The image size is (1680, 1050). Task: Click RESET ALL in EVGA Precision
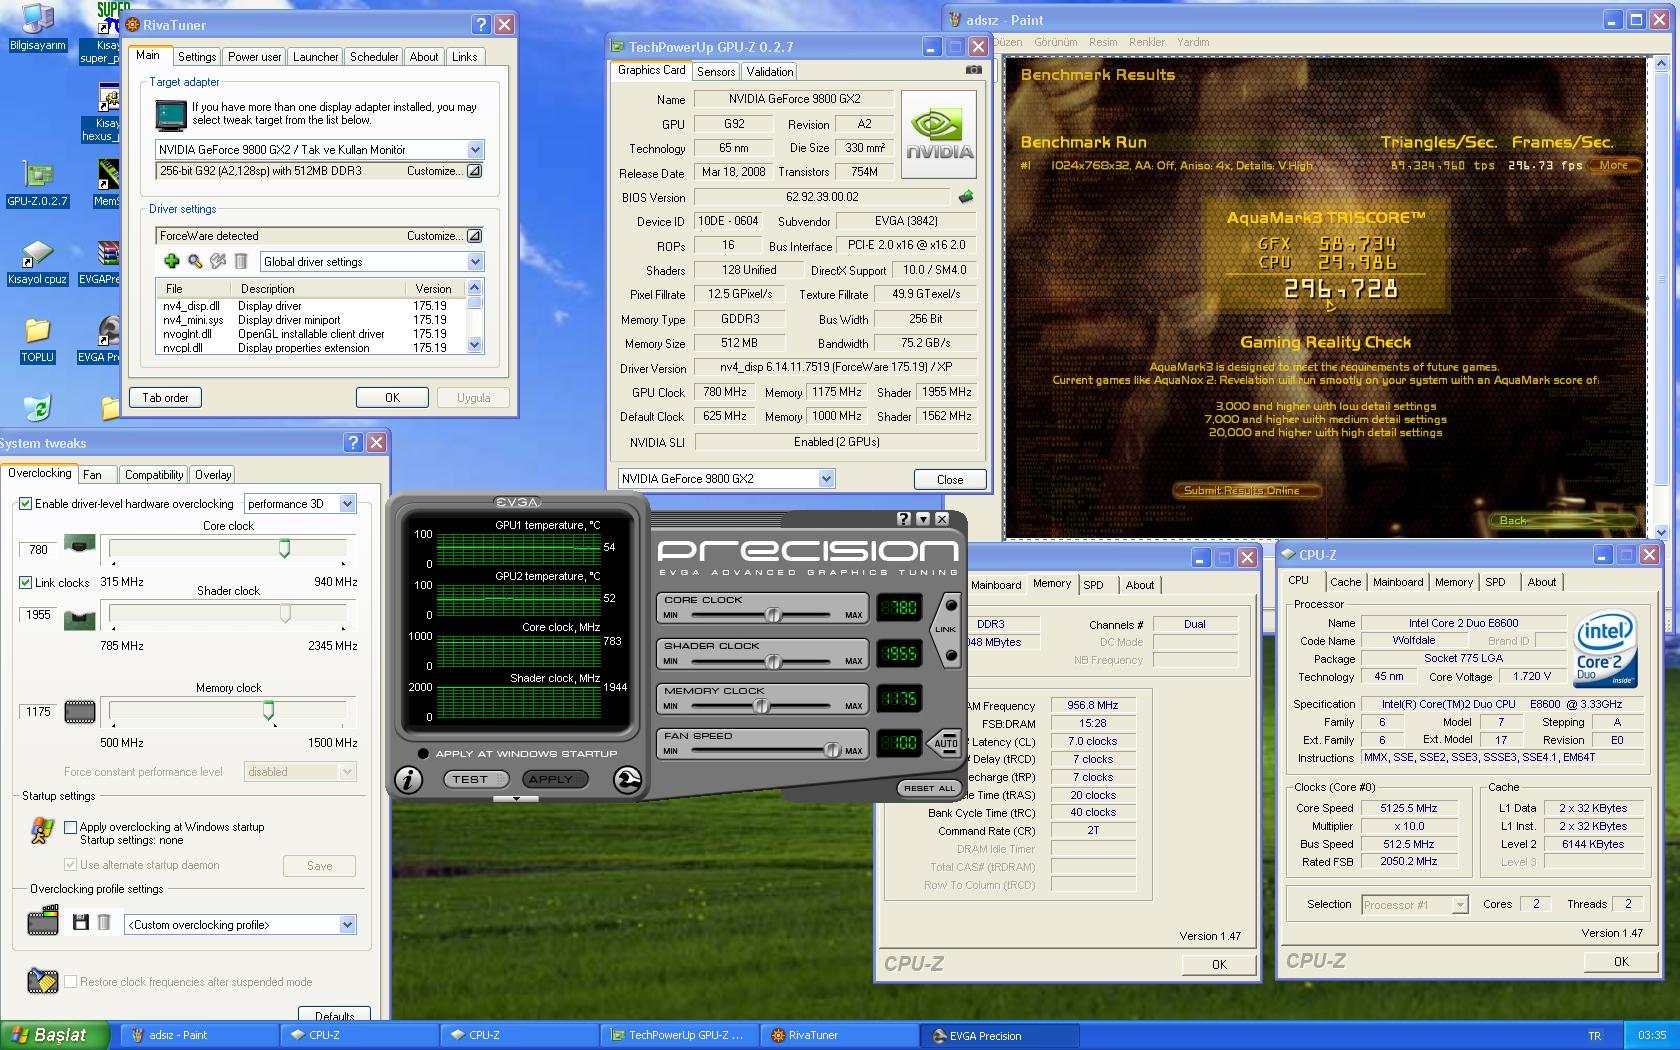[929, 788]
